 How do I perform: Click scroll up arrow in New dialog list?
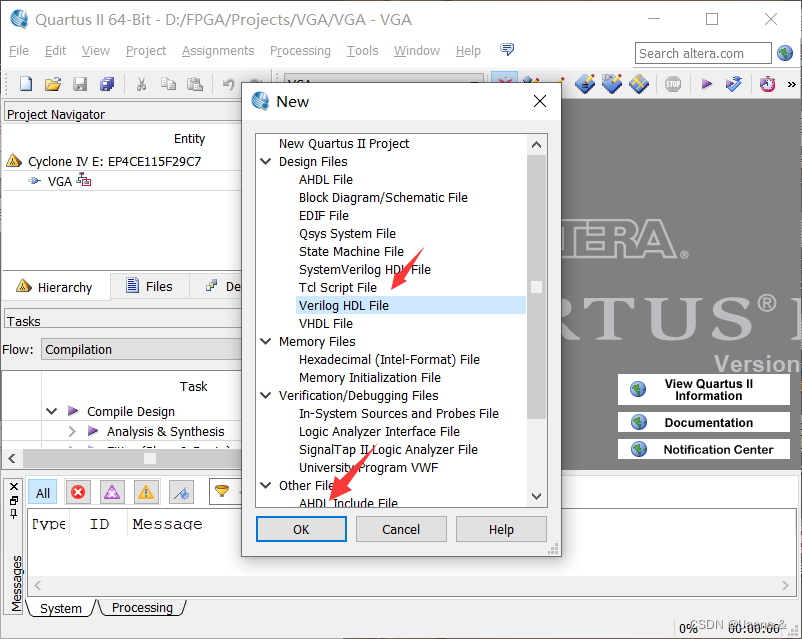click(537, 145)
